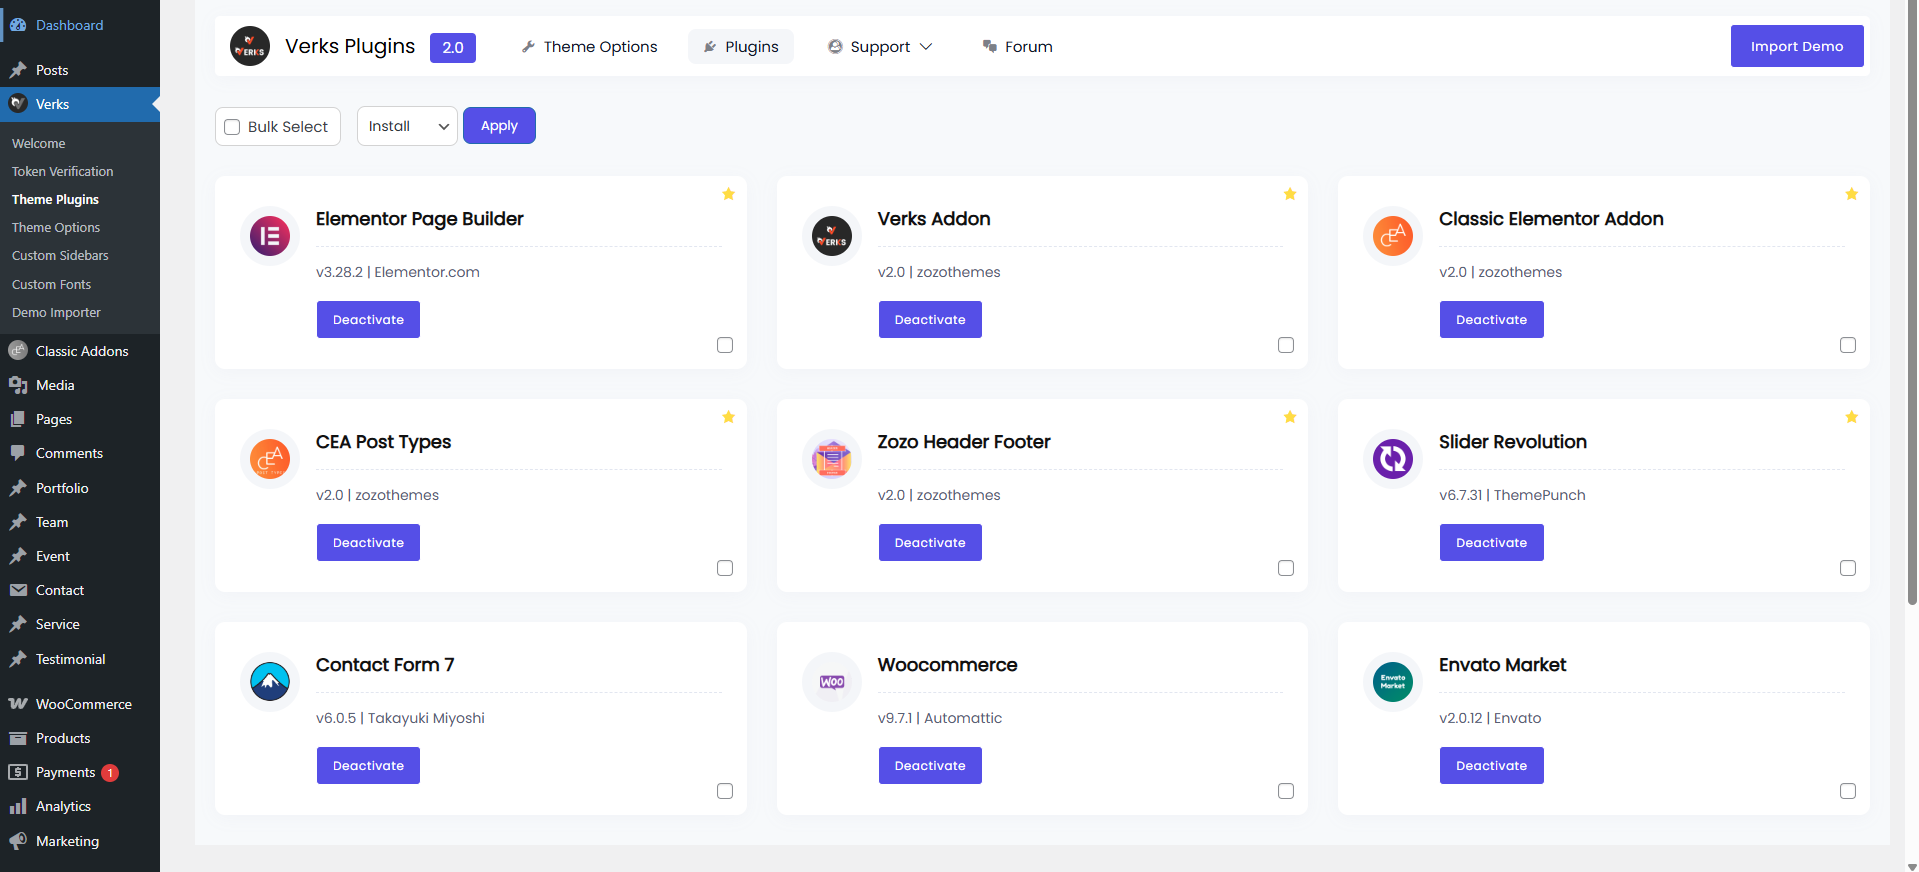This screenshot has width=1919, height=872.
Task: Click the star on Classic Elementor Addon card
Action: pos(1851,194)
